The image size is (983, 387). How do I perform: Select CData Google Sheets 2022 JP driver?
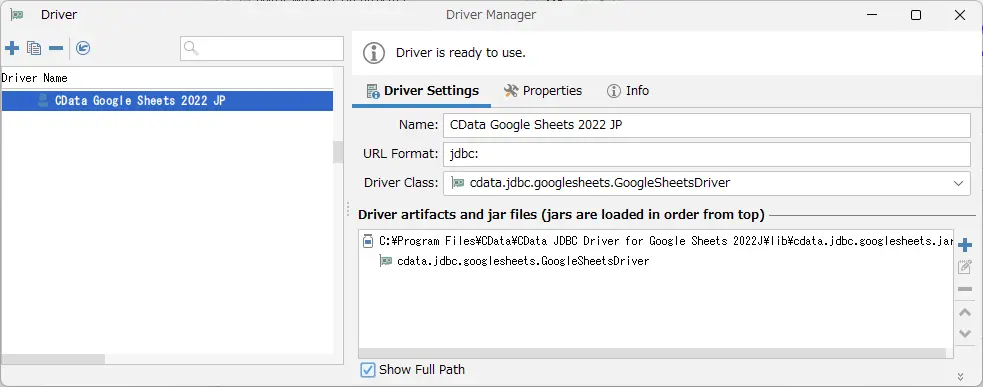coord(167,101)
